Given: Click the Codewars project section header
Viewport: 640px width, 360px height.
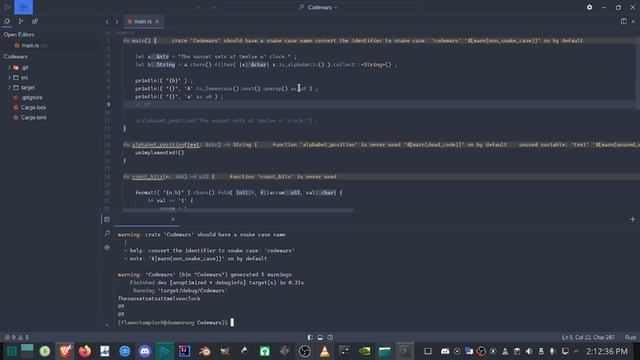Looking at the screenshot, I should click(x=16, y=57).
